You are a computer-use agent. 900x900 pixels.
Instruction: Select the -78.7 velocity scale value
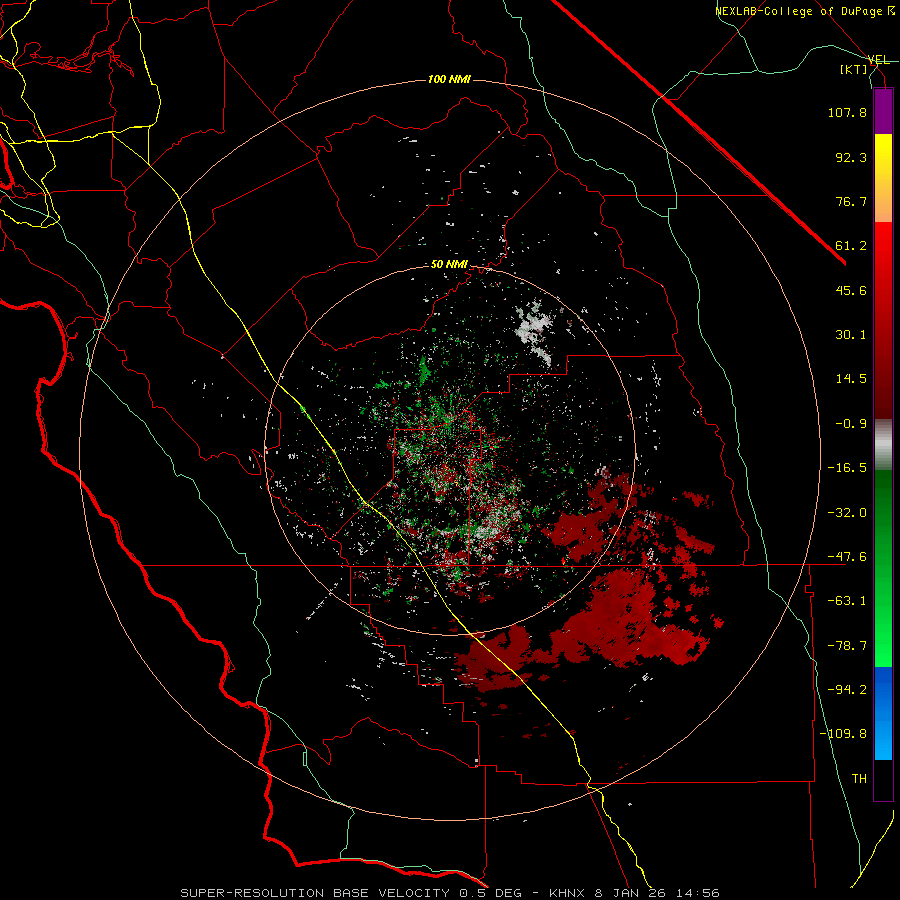click(847, 646)
